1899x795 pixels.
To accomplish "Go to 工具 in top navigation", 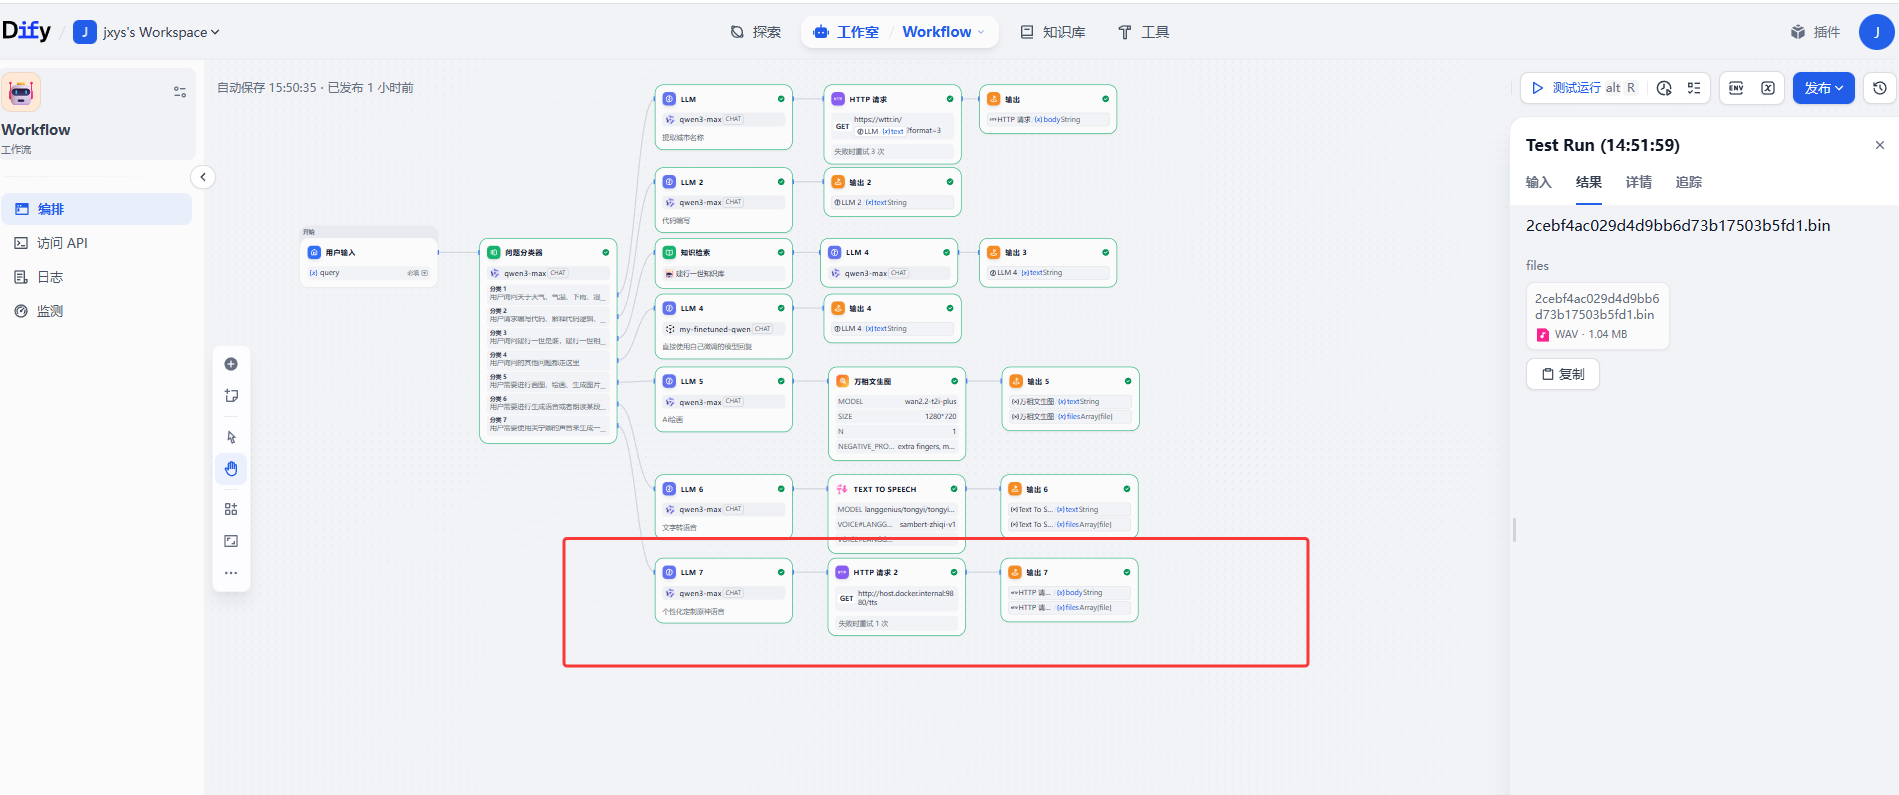I will coord(1143,32).
